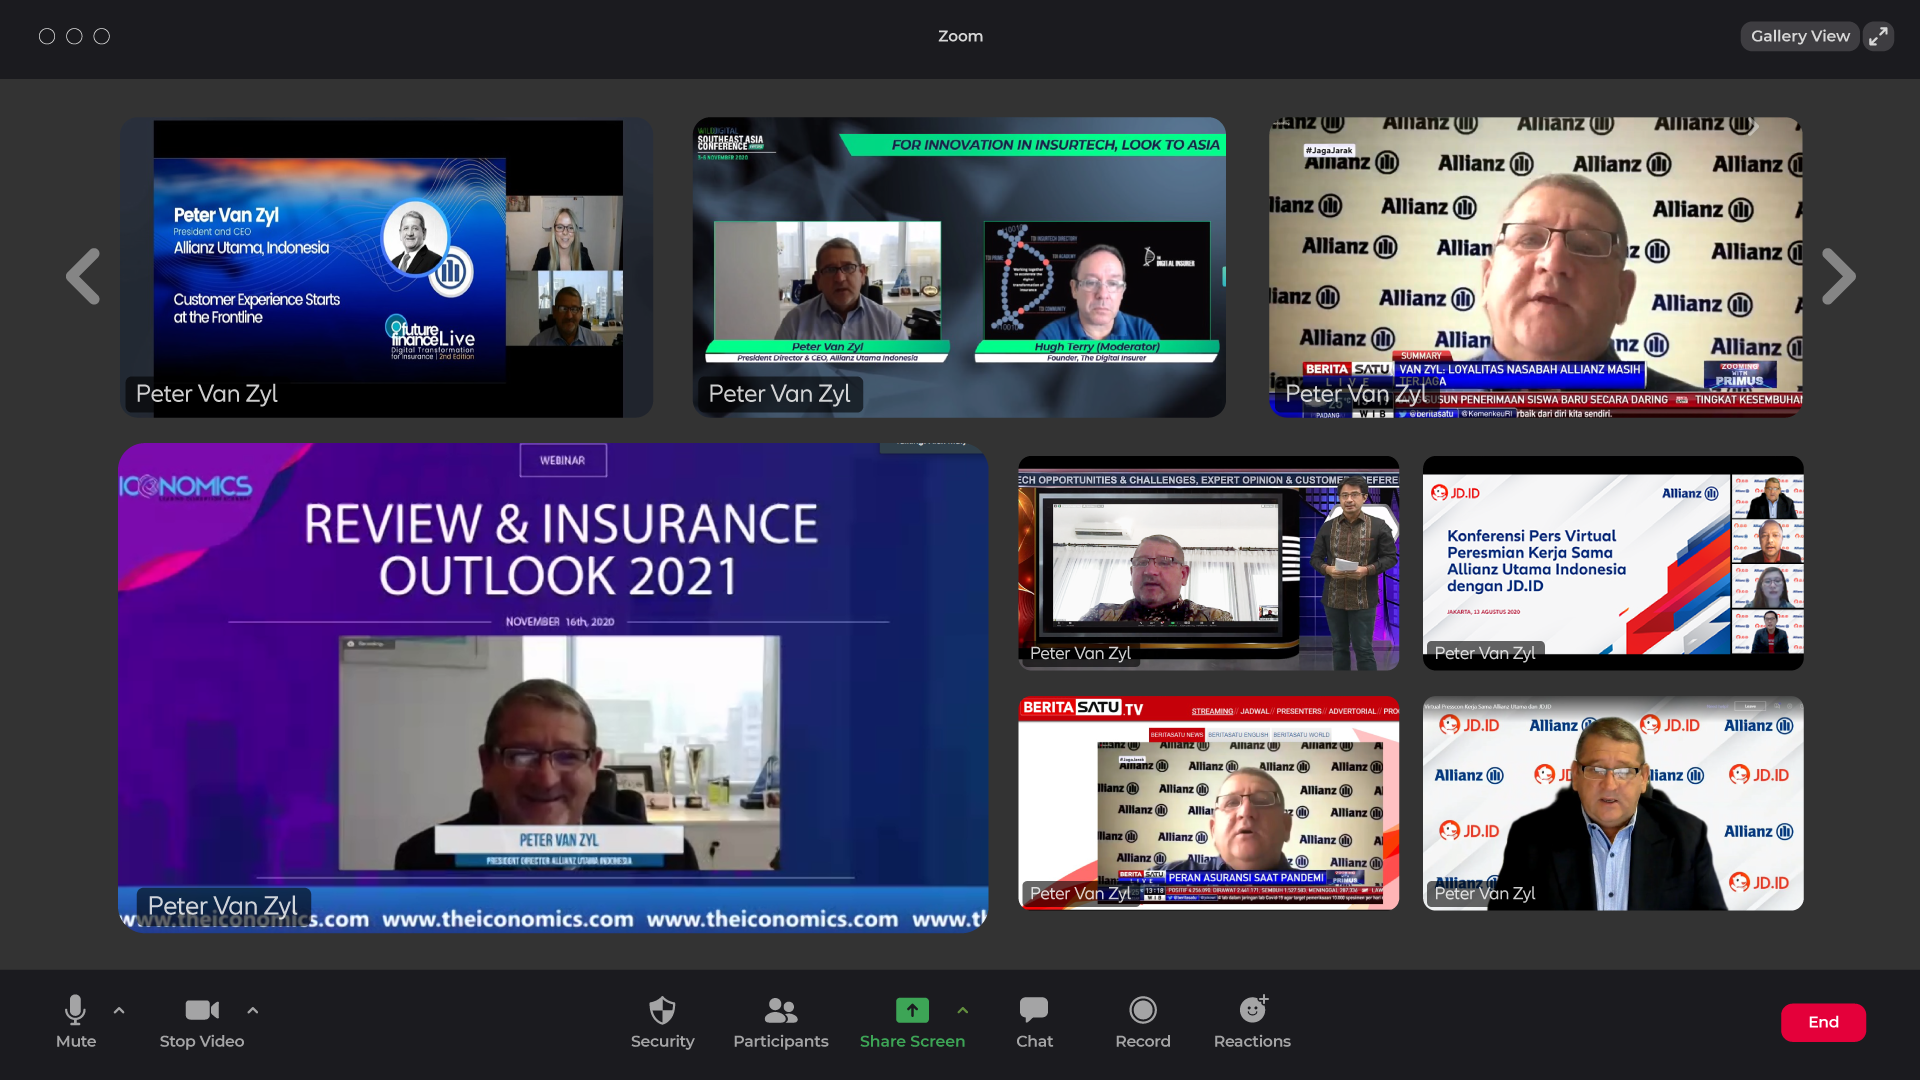This screenshot has width=1920, height=1080.
Task: Open the Reactions emoji menu
Action: pyautogui.click(x=1252, y=1022)
